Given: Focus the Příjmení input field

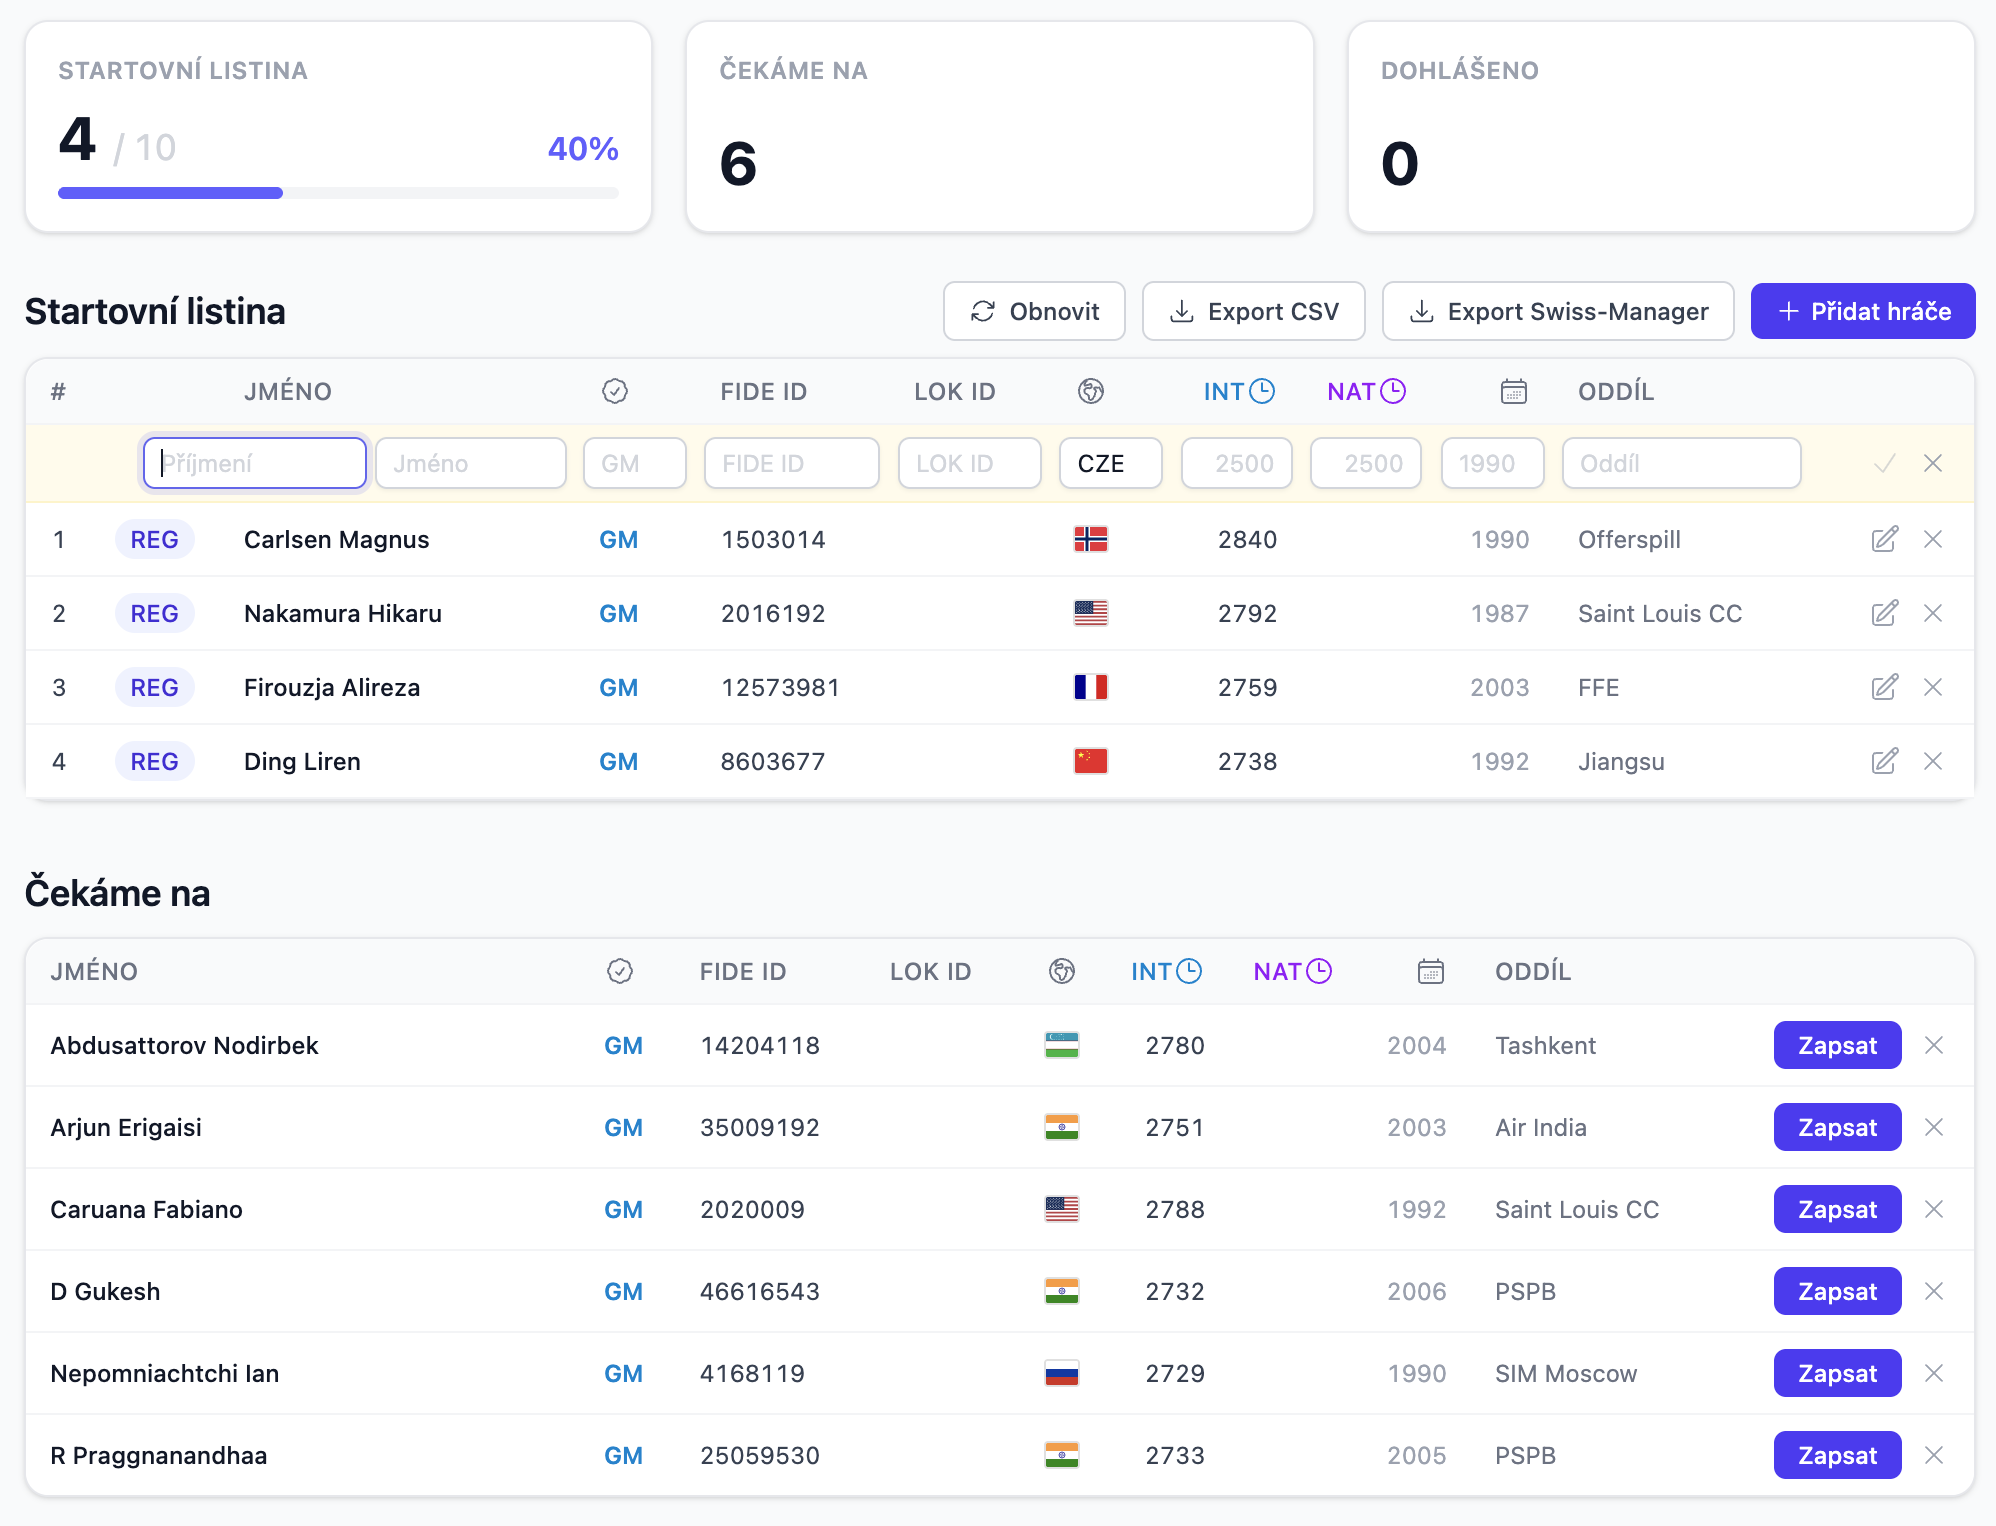Looking at the screenshot, I should coord(255,463).
